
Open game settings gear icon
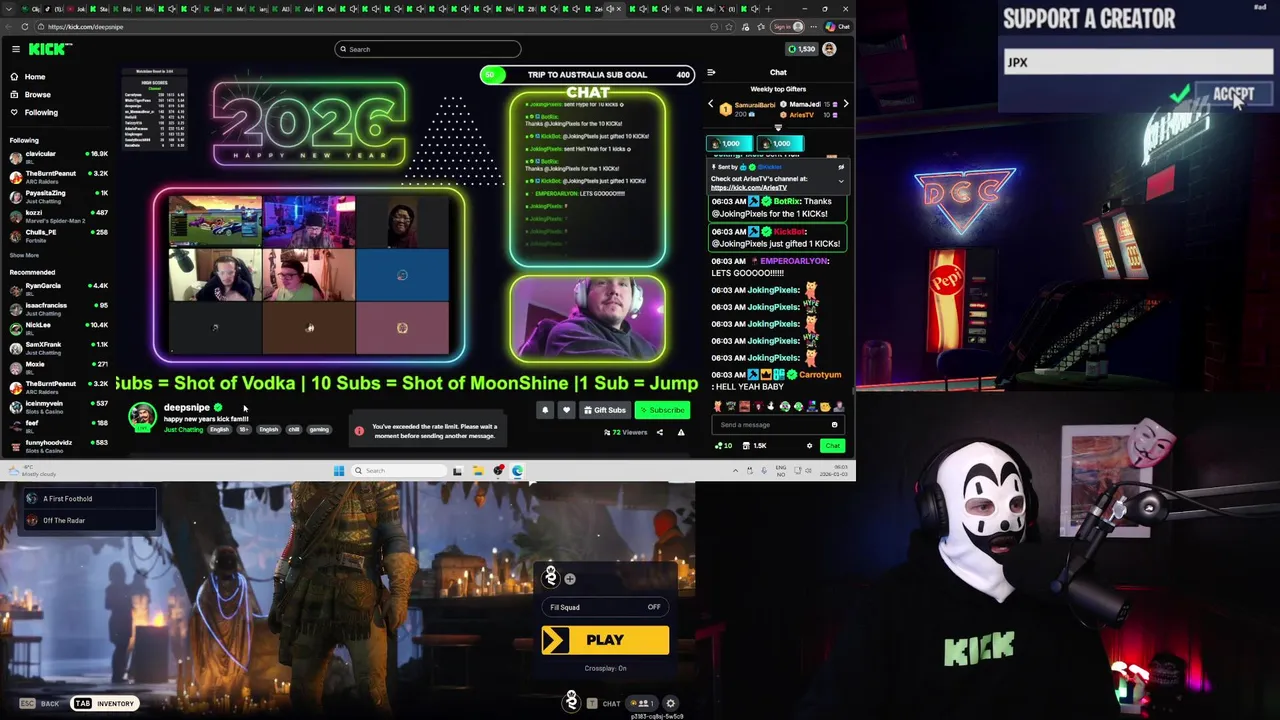(671, 704)
